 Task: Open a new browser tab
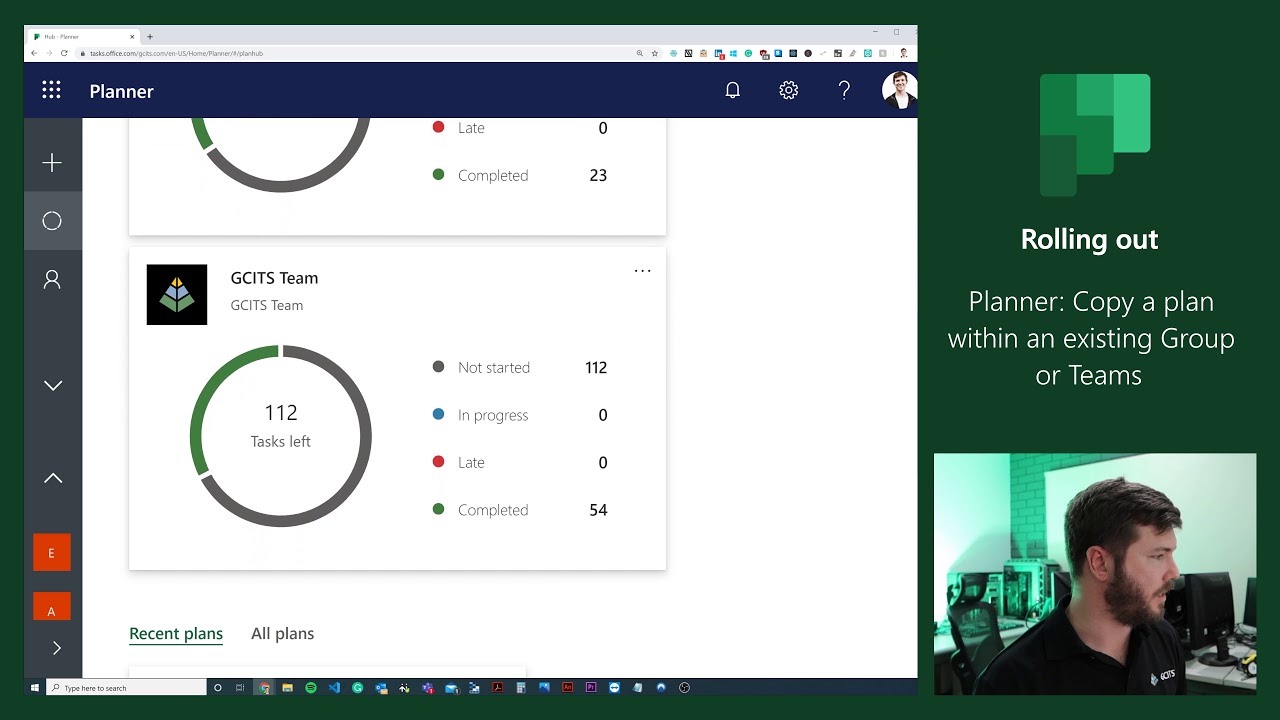(150, 37)
